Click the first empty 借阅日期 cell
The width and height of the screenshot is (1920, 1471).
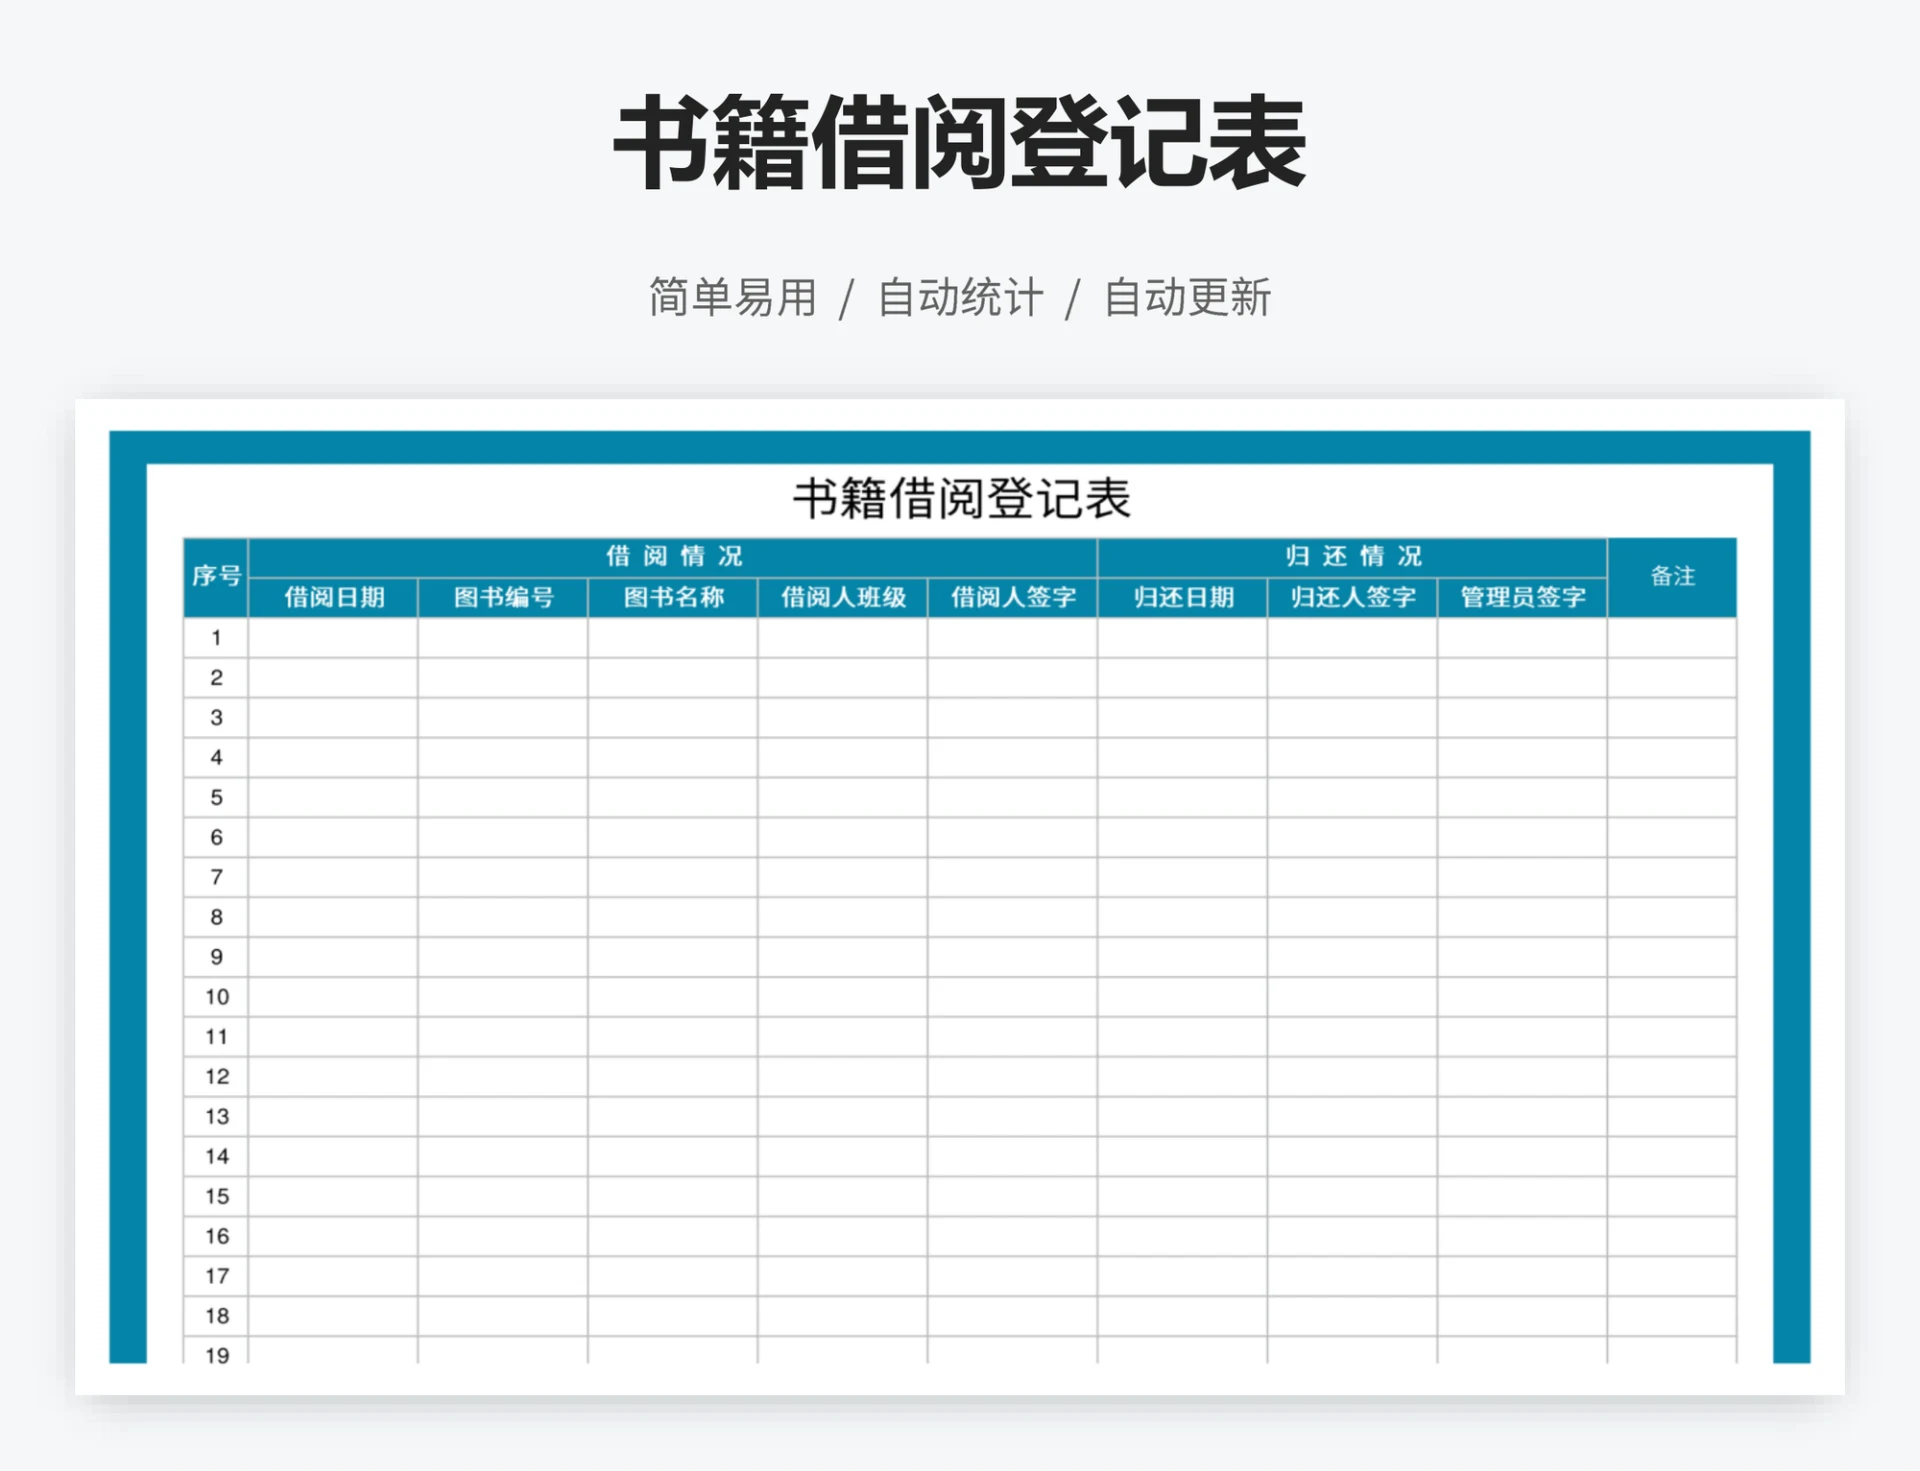[x=333, y=637]
